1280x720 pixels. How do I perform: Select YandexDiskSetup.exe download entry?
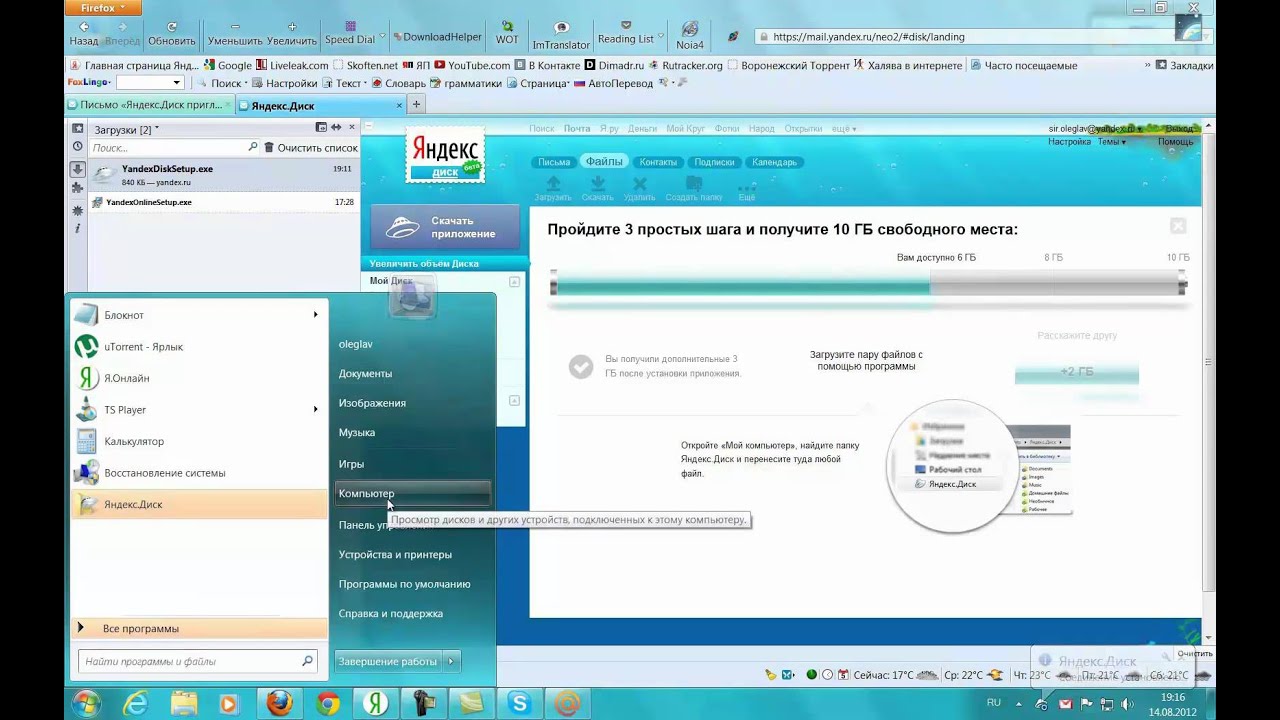coord(222,175)
